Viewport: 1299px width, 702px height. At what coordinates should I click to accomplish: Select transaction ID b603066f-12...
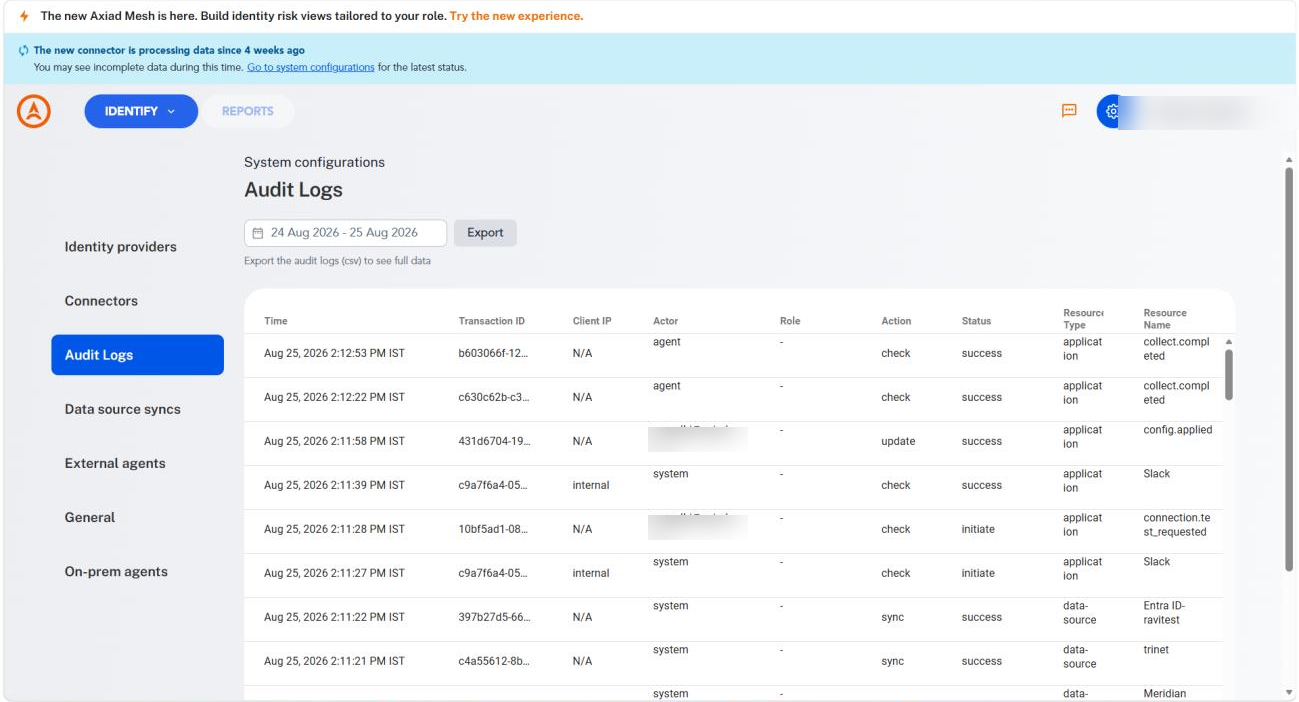tap(493, 353)
